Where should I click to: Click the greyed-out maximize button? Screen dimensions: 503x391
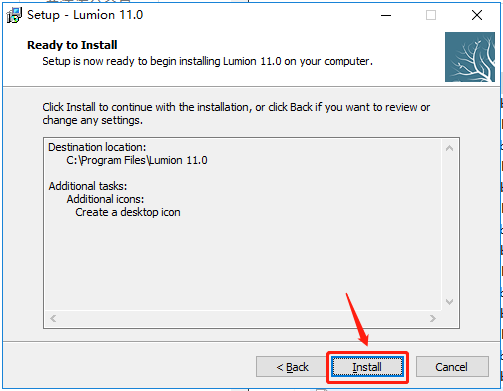click(431, 15)
